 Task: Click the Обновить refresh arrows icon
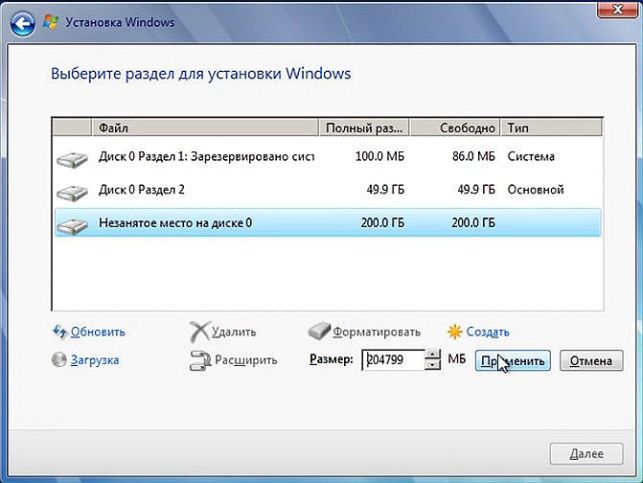[x=59, y=332]
